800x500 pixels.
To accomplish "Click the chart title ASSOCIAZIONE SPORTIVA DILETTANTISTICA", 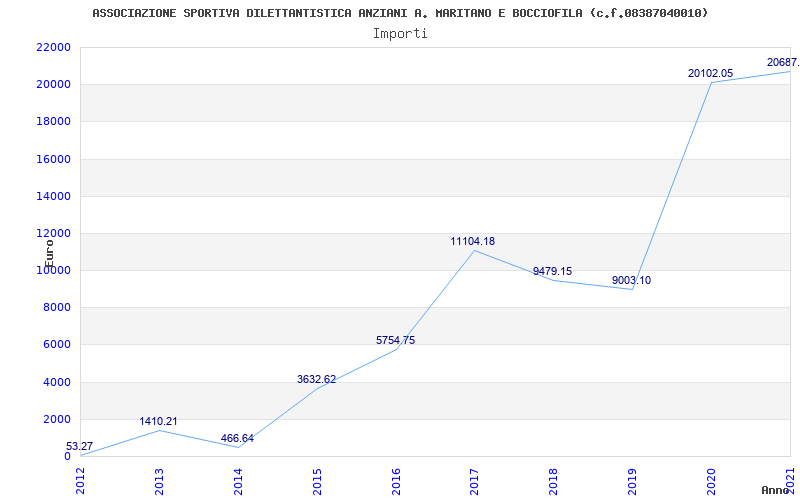I will [400, 13].
